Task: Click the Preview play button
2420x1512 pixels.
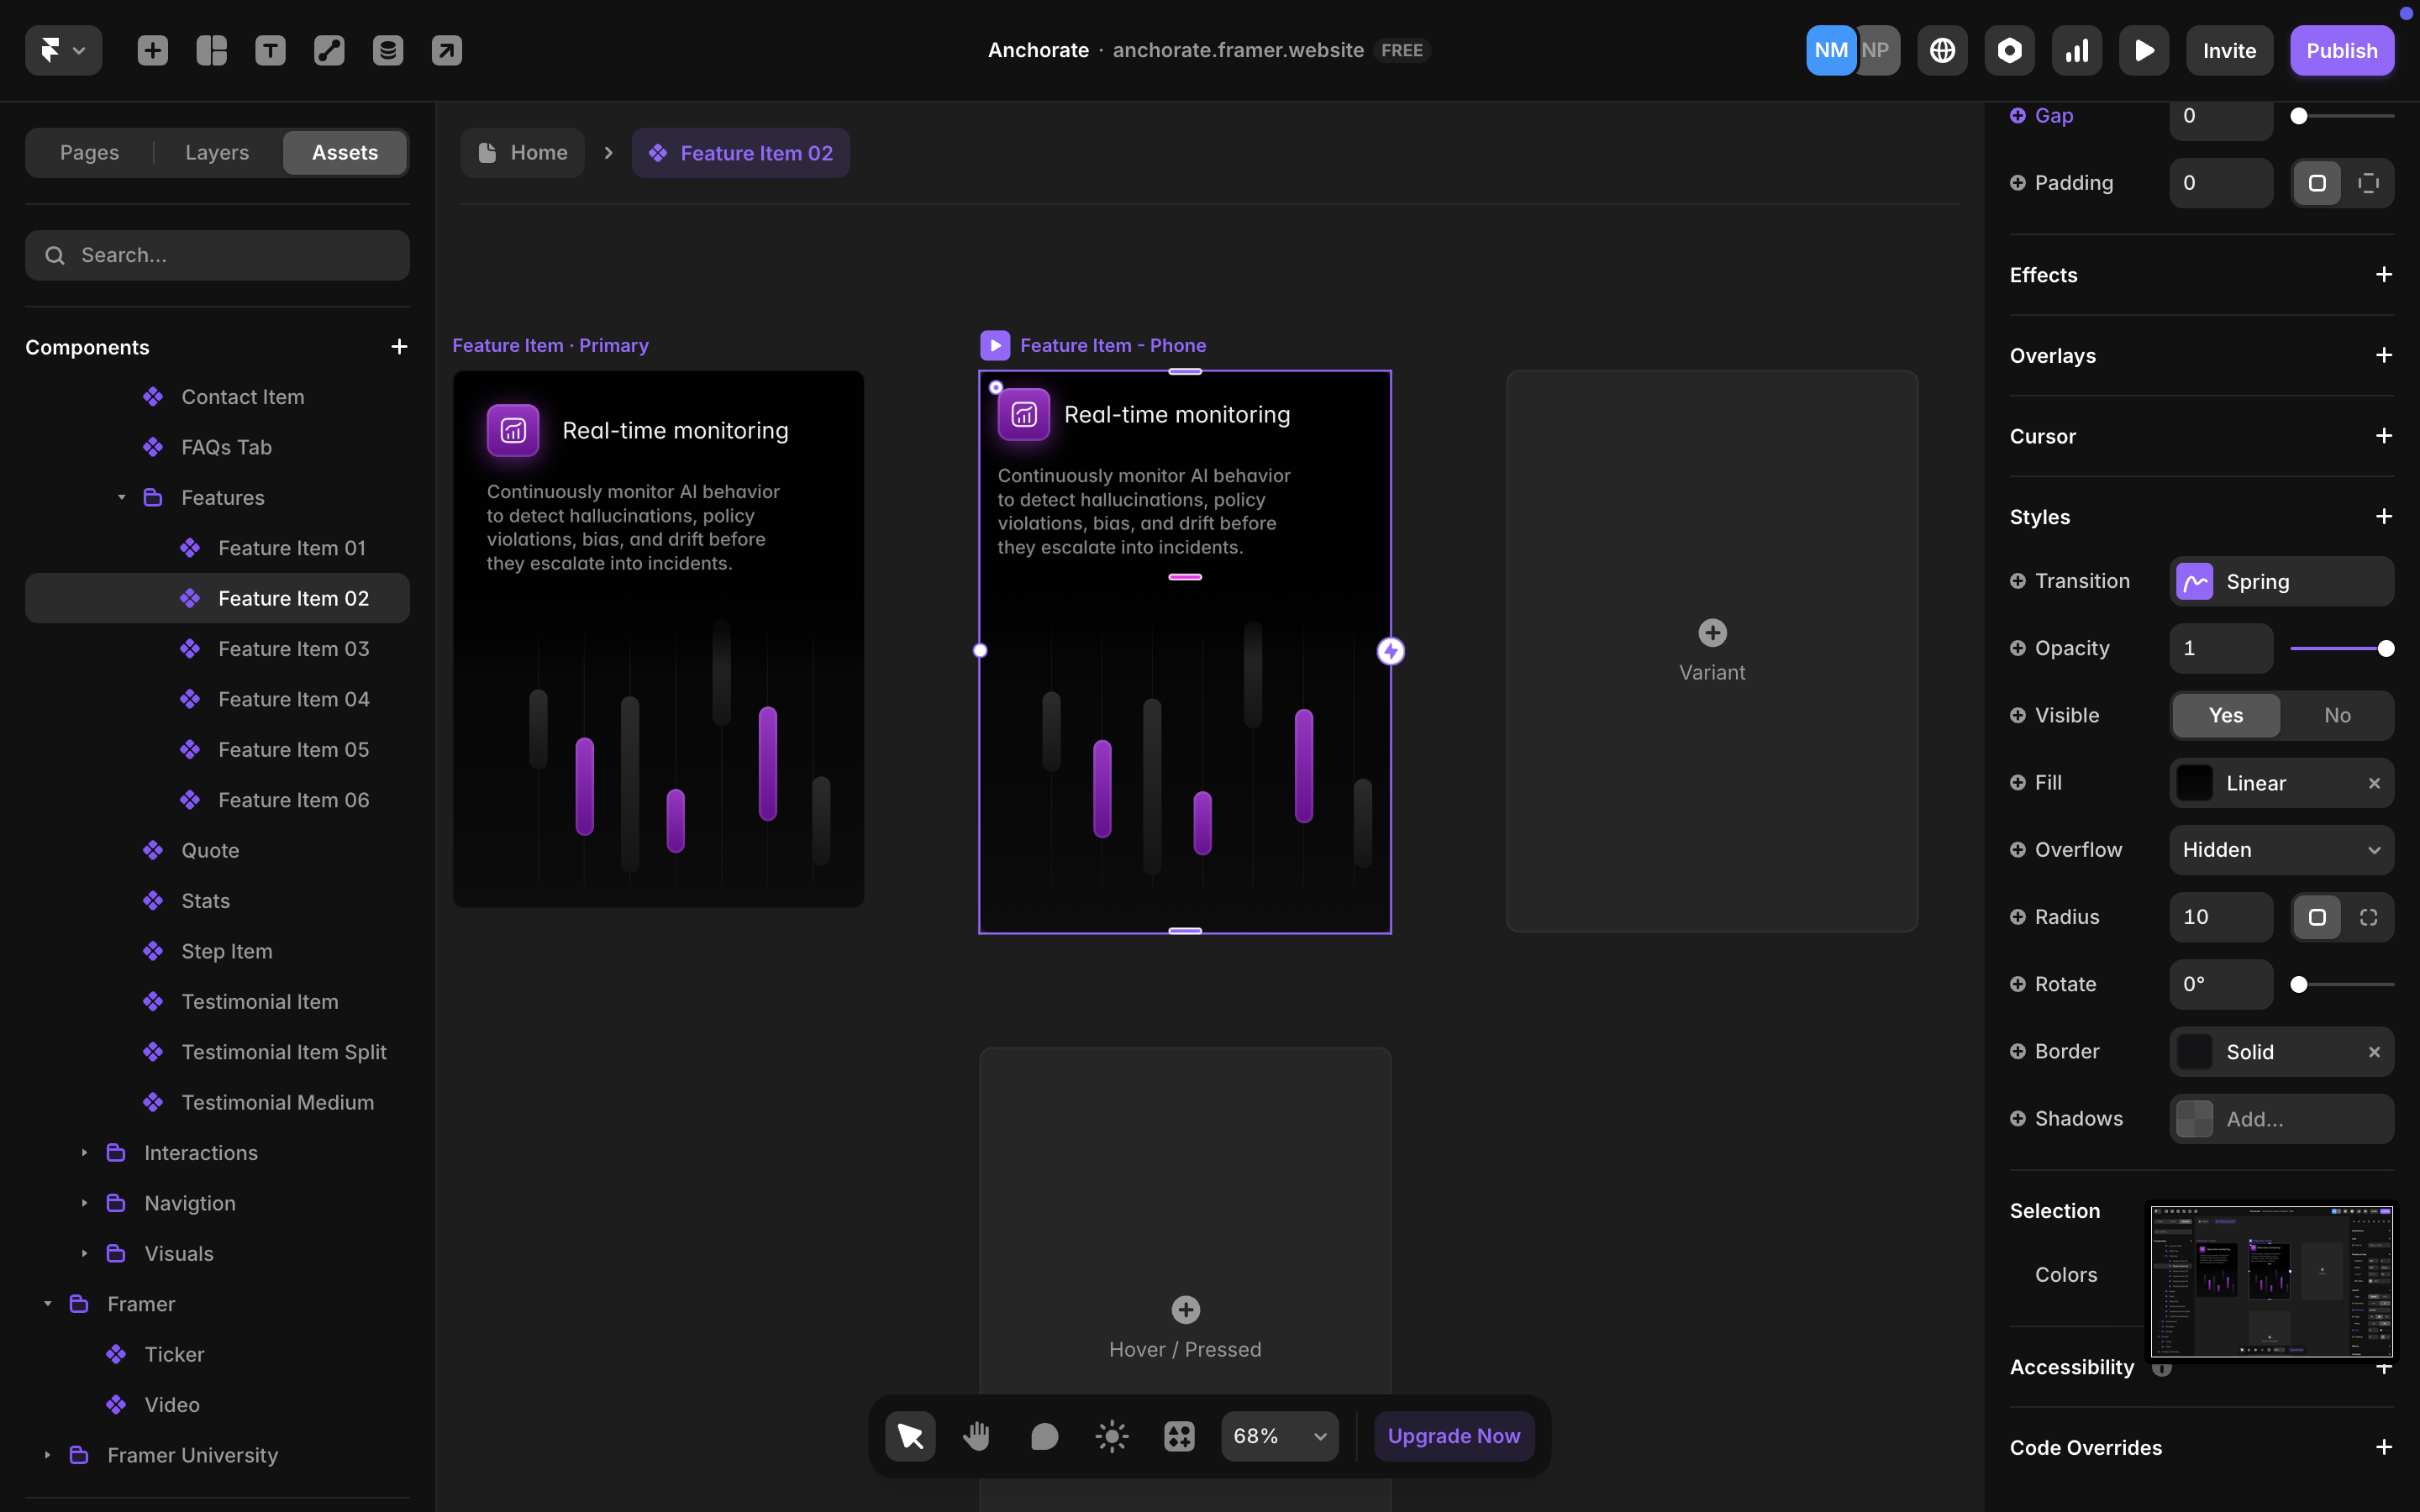Action: [x=2143, y=50]
